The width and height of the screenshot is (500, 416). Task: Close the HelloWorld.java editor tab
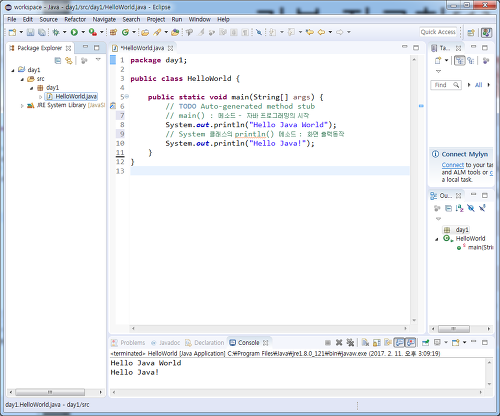click(x=170, y=48)
